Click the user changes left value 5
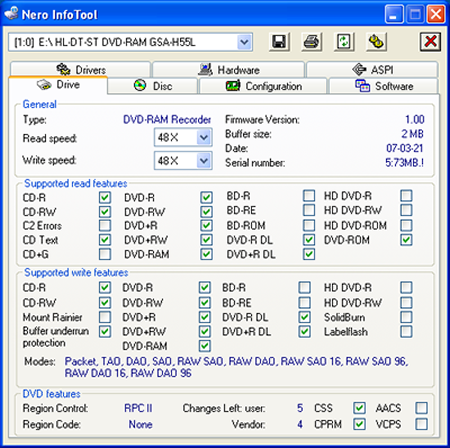The height and width of the screenshot is (448, 450). pos(300,408)
